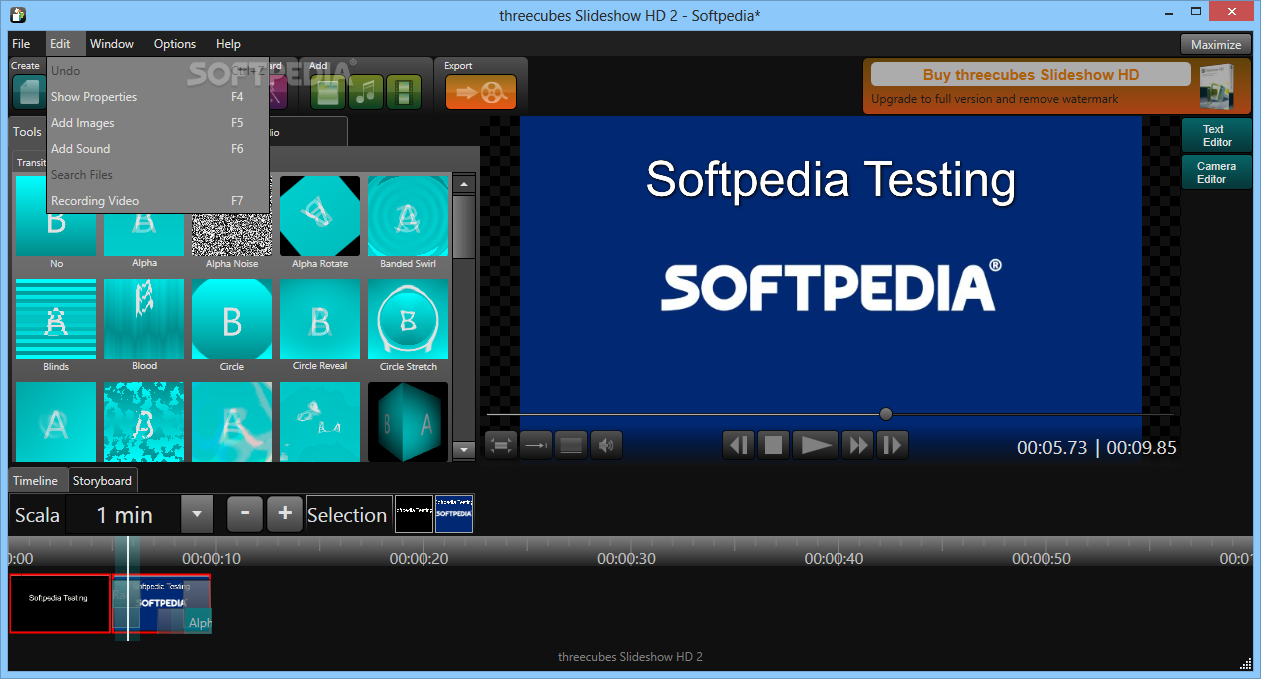Click the Alph transition block on timeline
The height and width of the screenshot is (679, 1261).
[x=198, y=622]
